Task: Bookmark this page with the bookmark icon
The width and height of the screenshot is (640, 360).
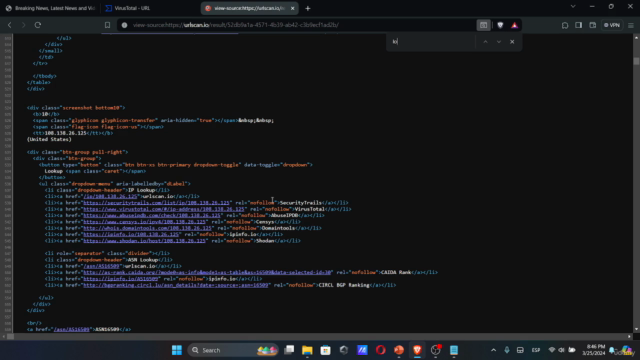Action: (x=107, y=25)
